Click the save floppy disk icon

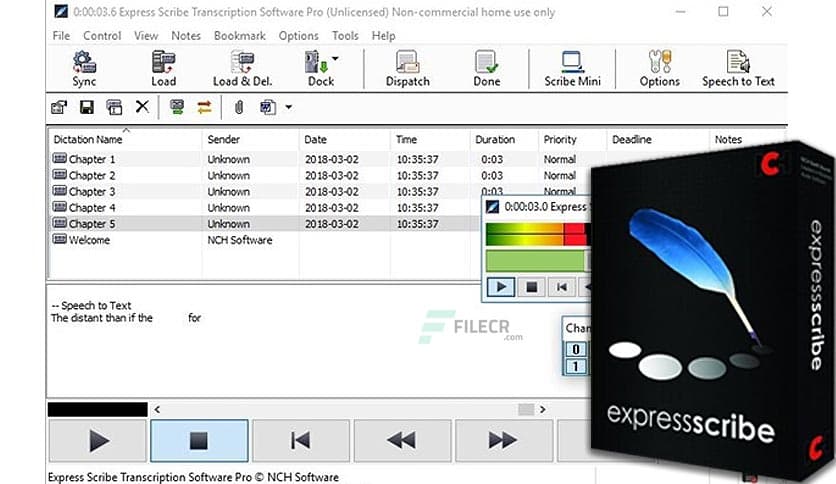click(x=86, y=107)
